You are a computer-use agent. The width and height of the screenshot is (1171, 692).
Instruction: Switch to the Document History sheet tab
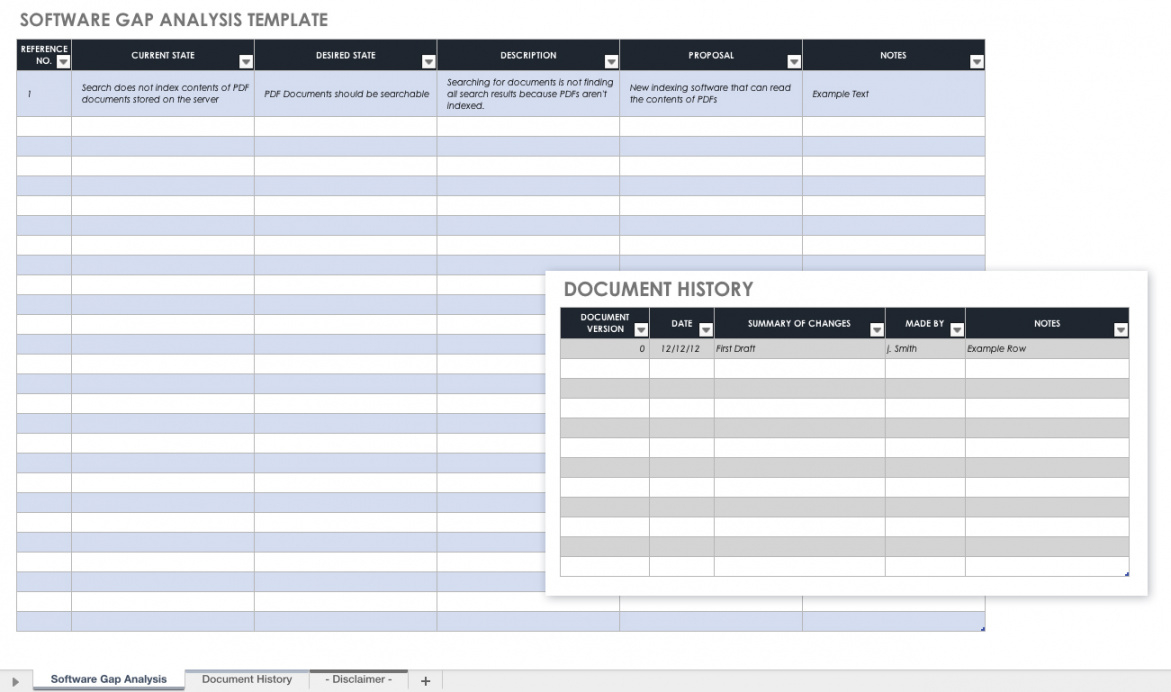tap(247, 680)
